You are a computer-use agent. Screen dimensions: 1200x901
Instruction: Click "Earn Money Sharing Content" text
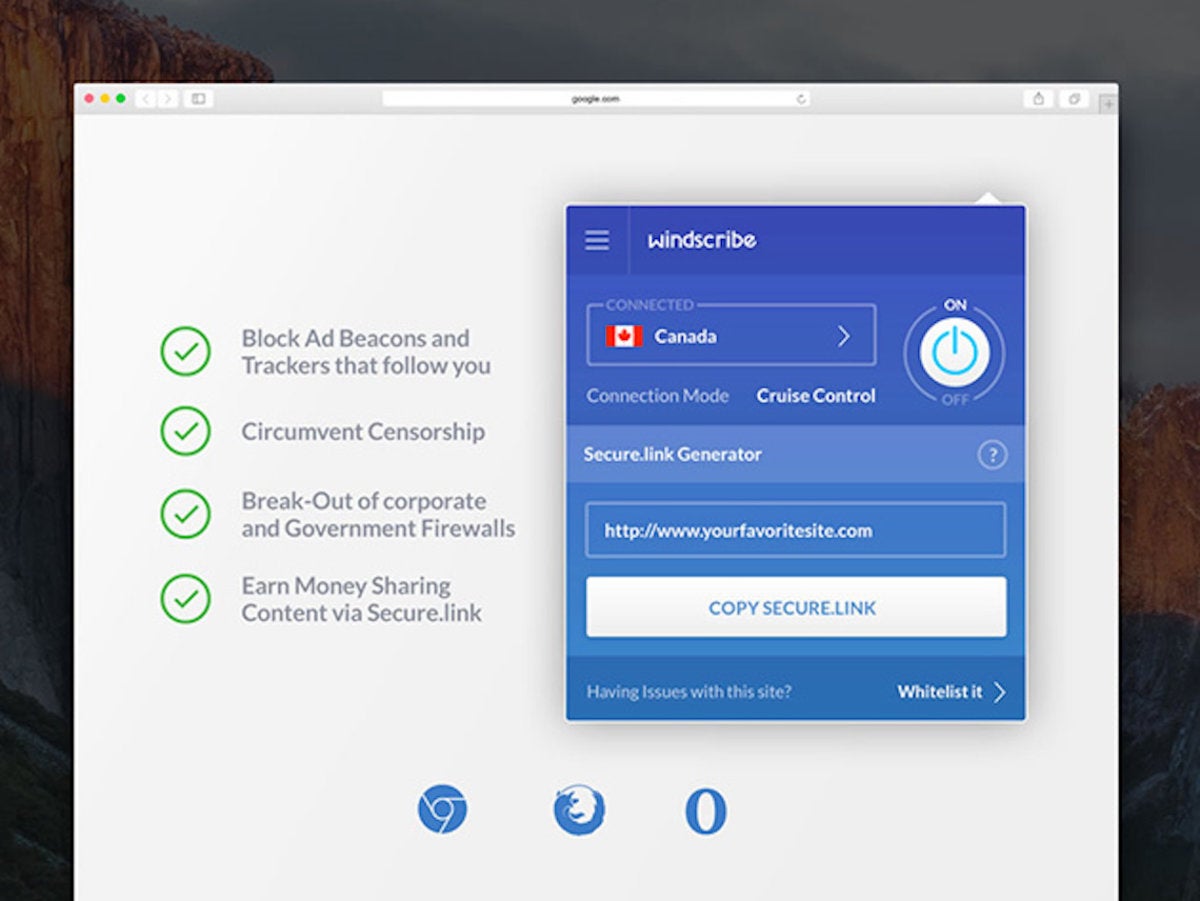click(x=361, y=599)
